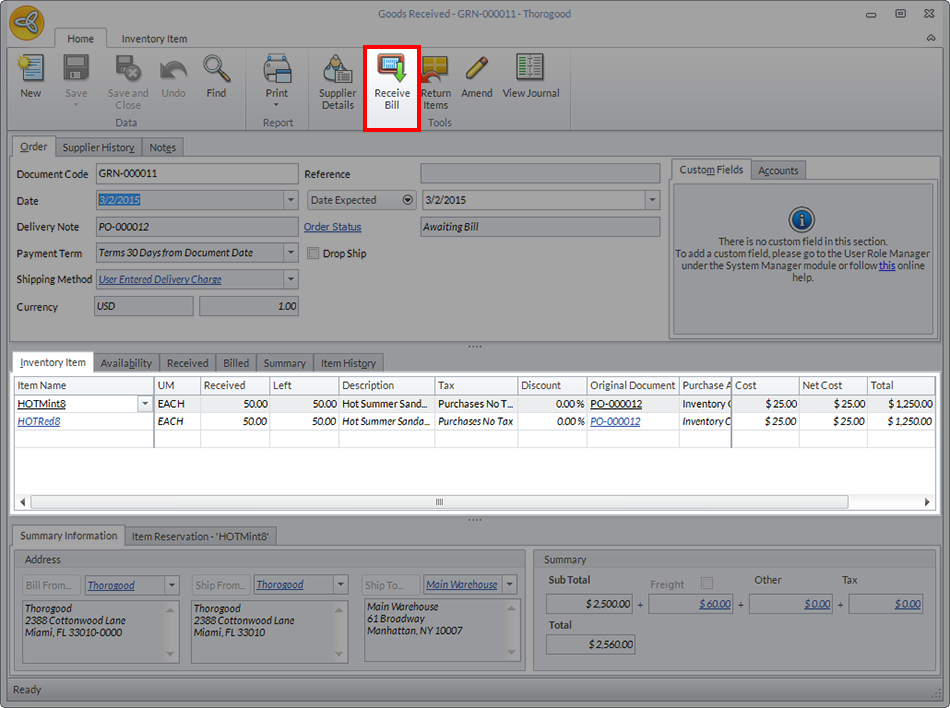Open the Order Status link

[332, 227]
